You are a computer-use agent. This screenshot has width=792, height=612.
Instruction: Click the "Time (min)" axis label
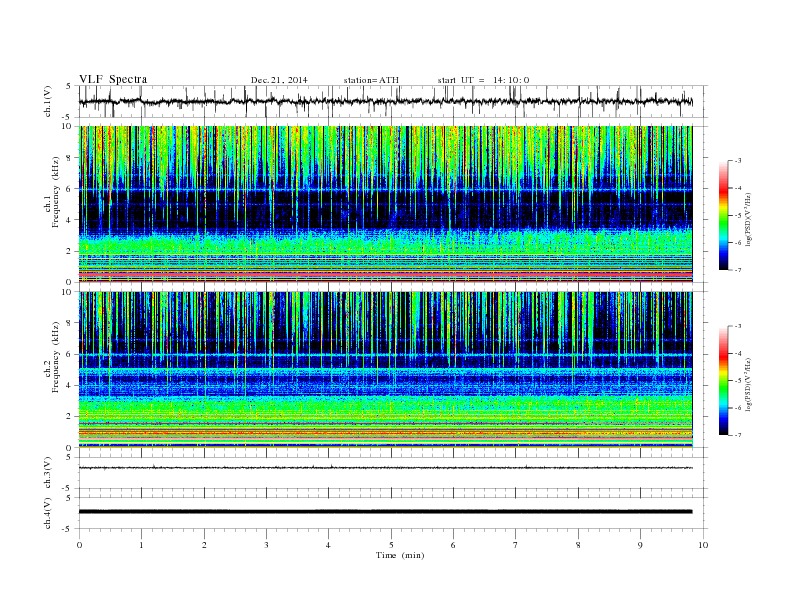click(400, 555)
